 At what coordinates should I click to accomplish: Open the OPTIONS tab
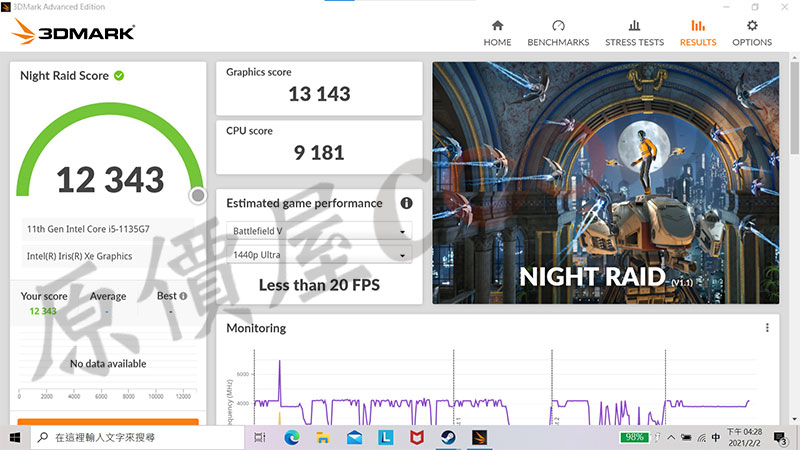click(752, 33)
